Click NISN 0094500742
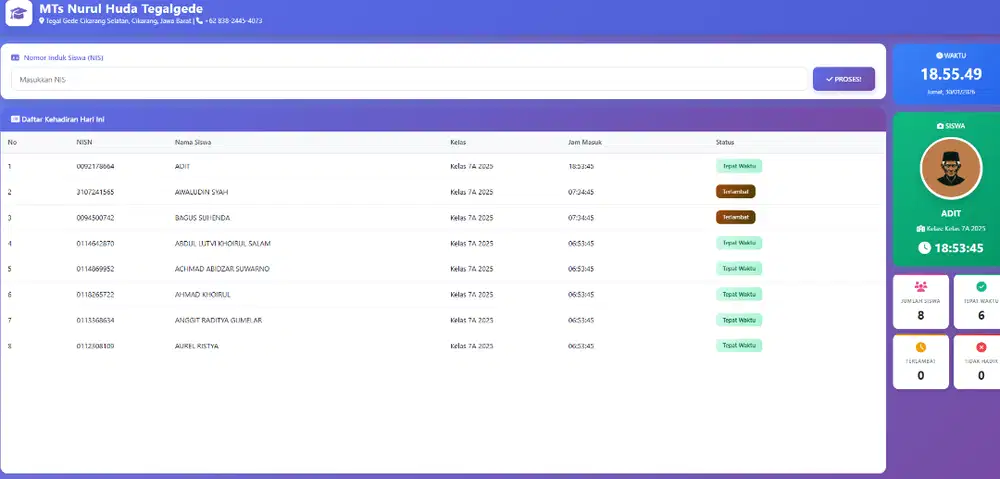The image size is (1000, 479). pos(96,218)
